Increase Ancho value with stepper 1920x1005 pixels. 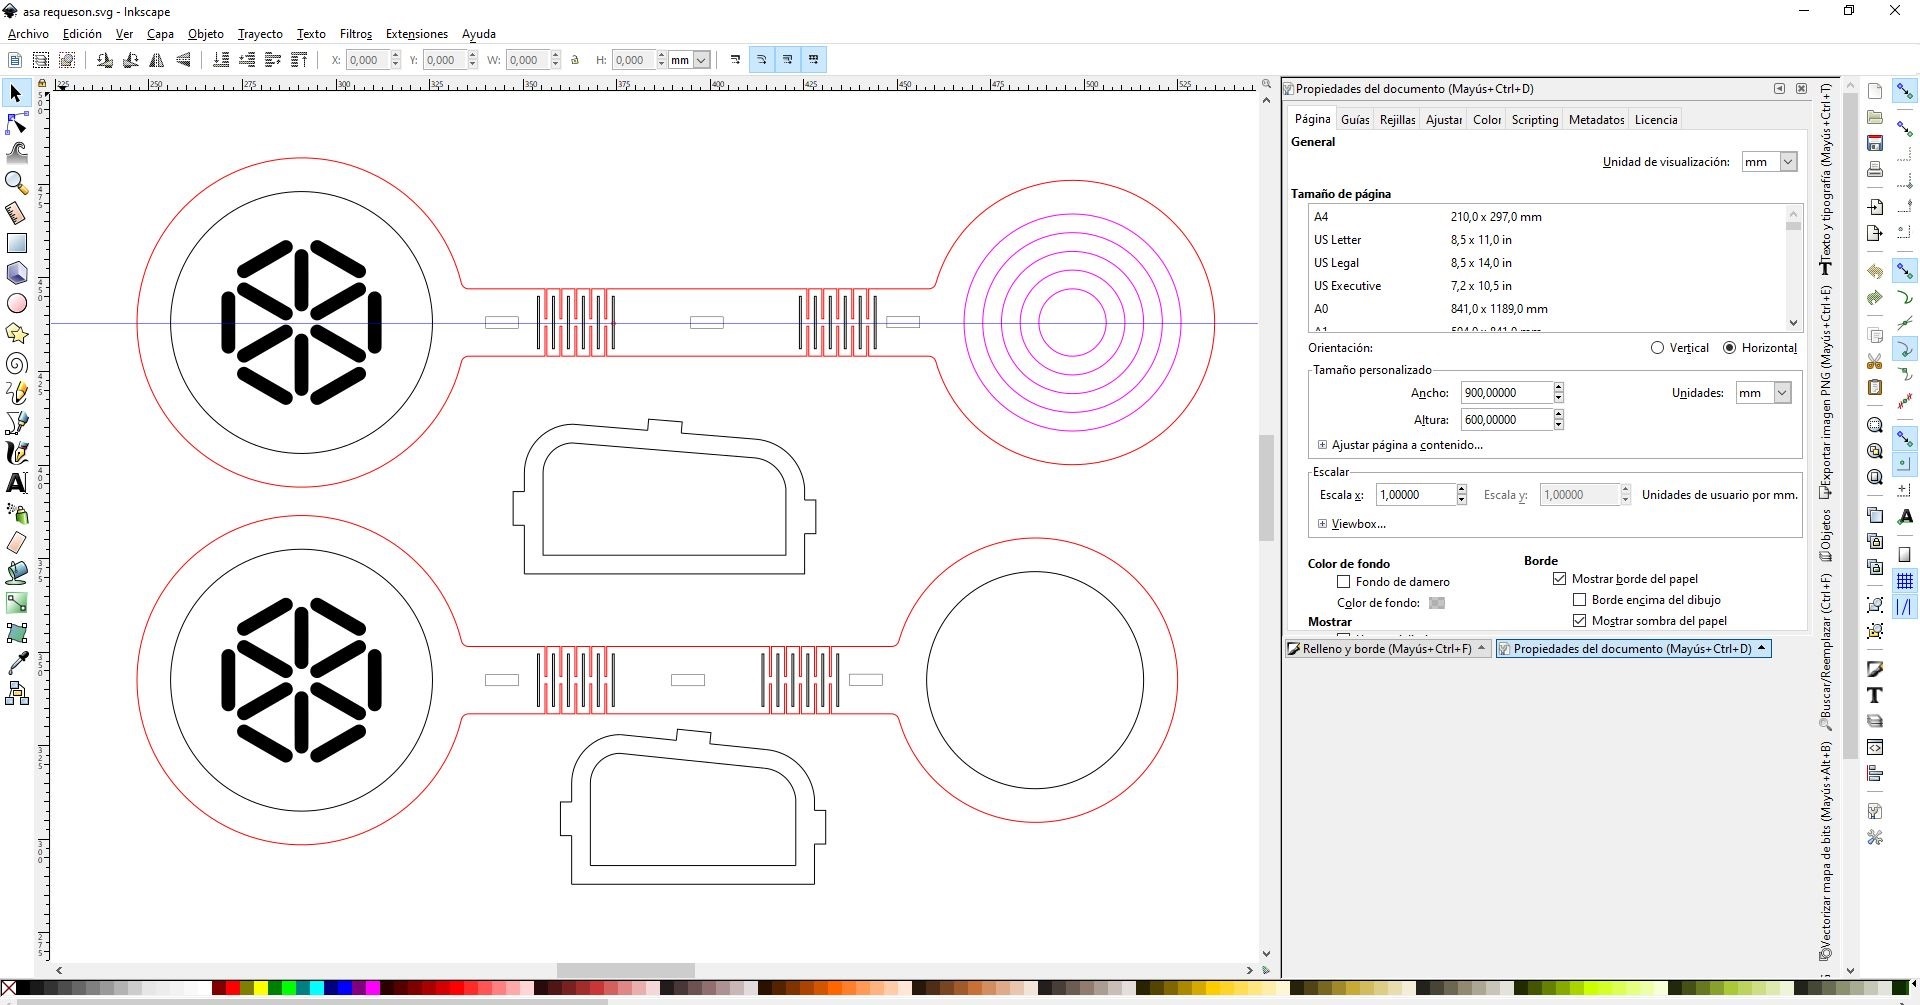(x=1558, y=388)
